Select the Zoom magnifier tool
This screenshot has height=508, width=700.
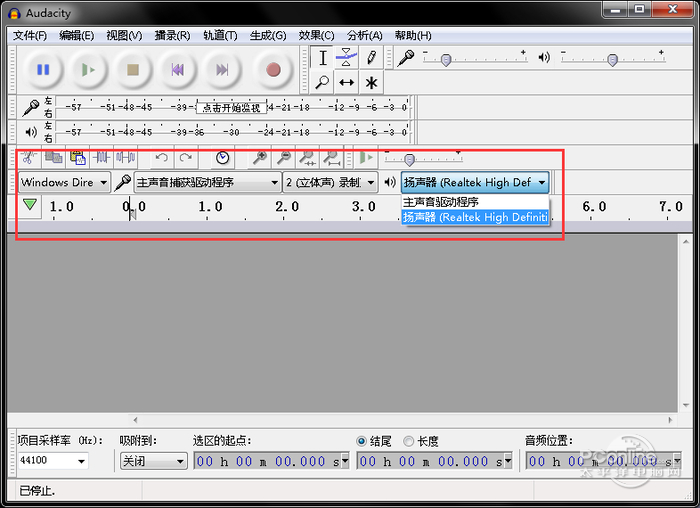(322, 82)
